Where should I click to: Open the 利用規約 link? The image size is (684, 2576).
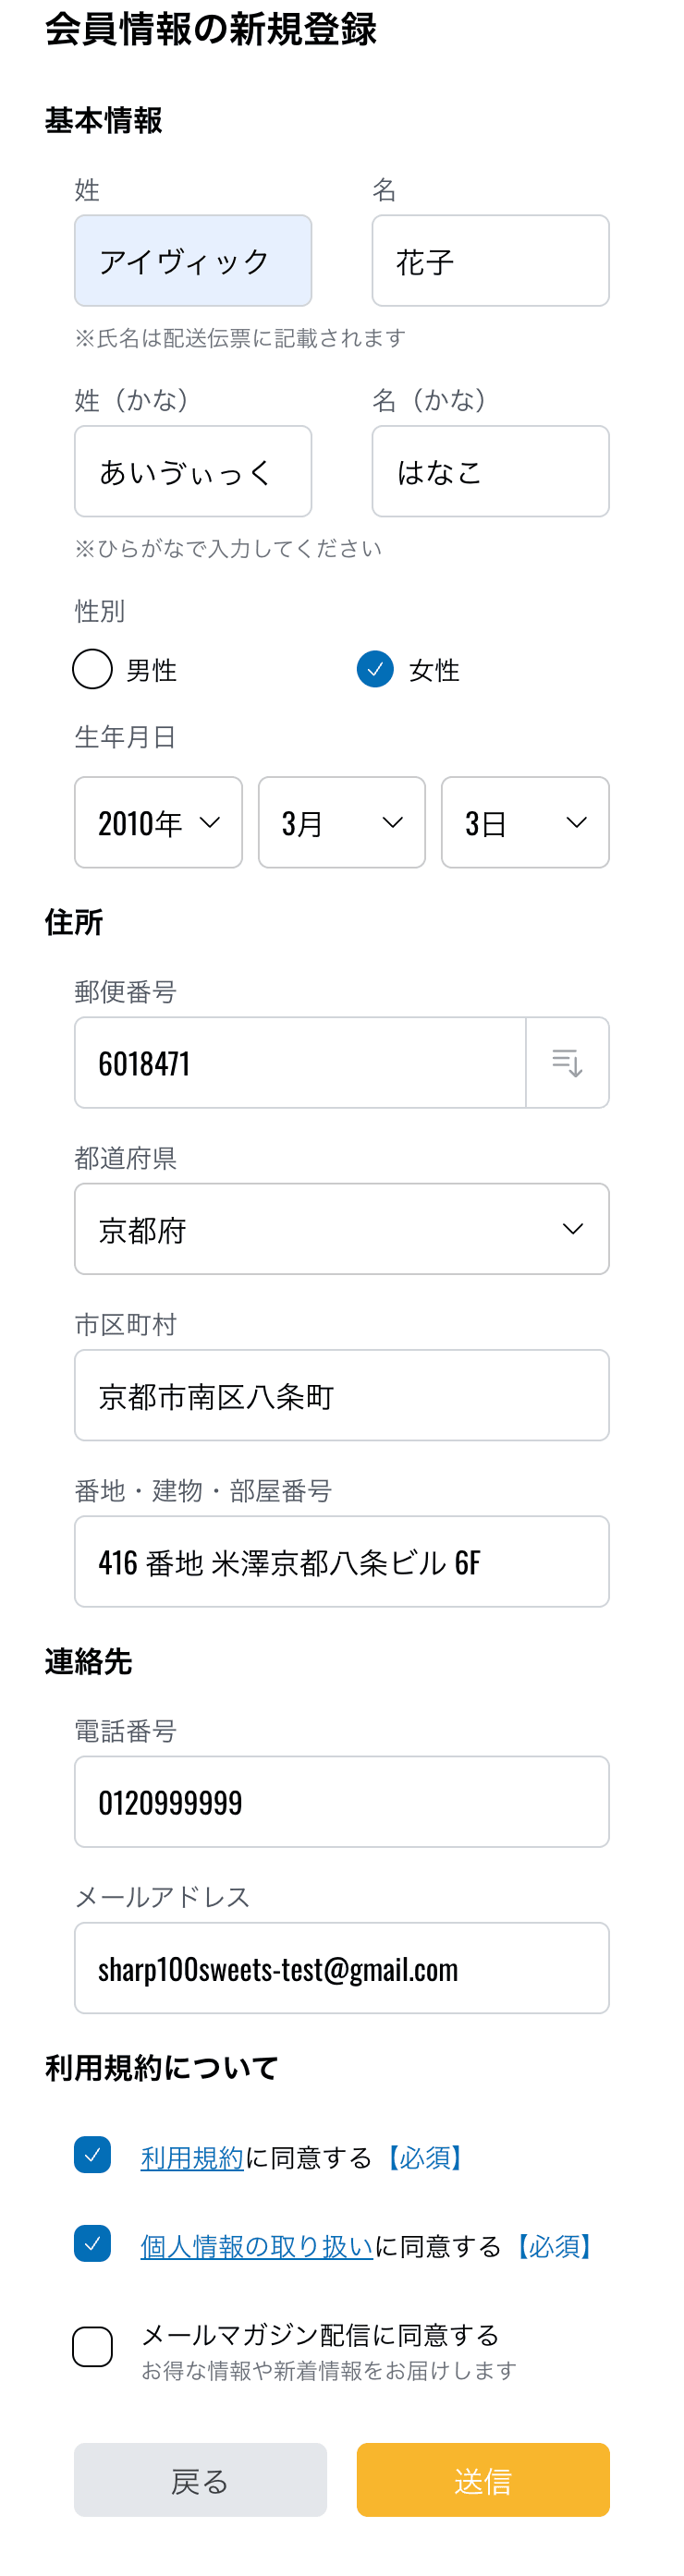[191, 2156]
